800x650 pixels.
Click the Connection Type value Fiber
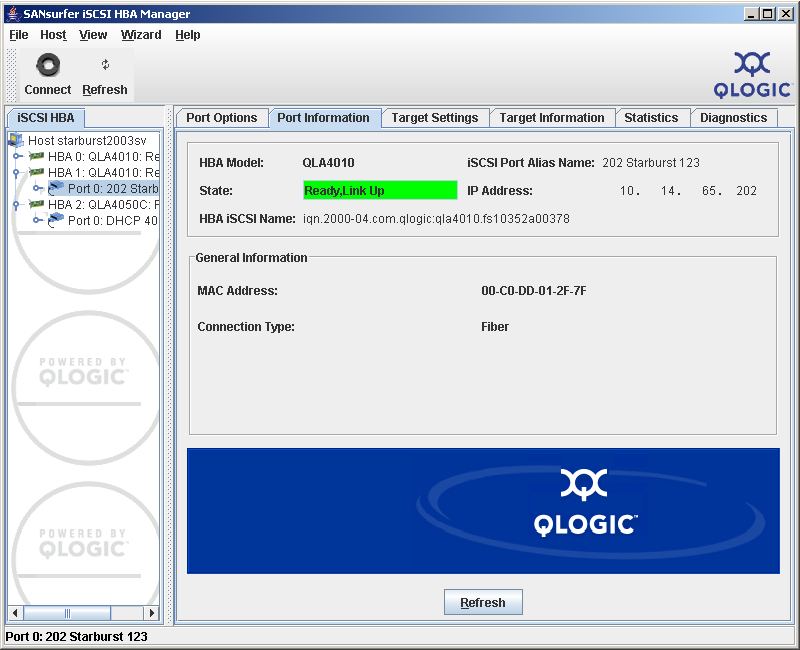click(x=495, y=327)
